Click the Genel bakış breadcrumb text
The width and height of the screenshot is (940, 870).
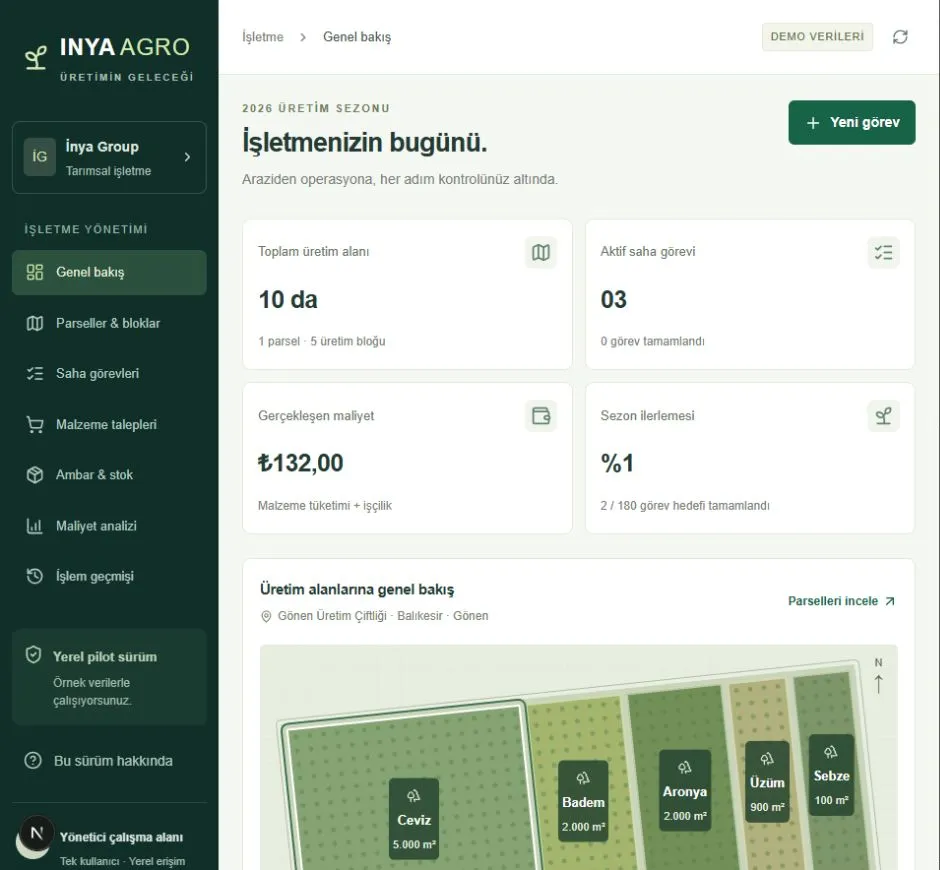point(357,37)
